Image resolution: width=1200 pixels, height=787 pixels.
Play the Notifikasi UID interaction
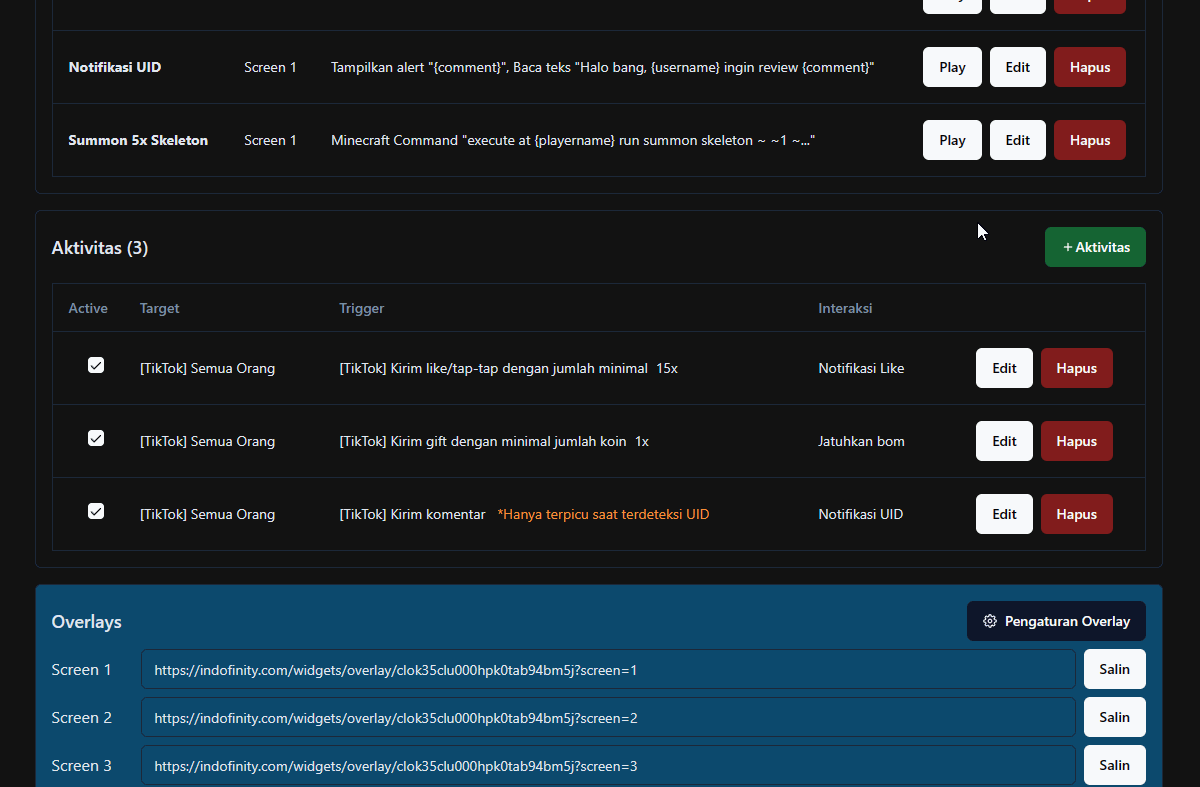pyautogui.click(x=952, y=67)
